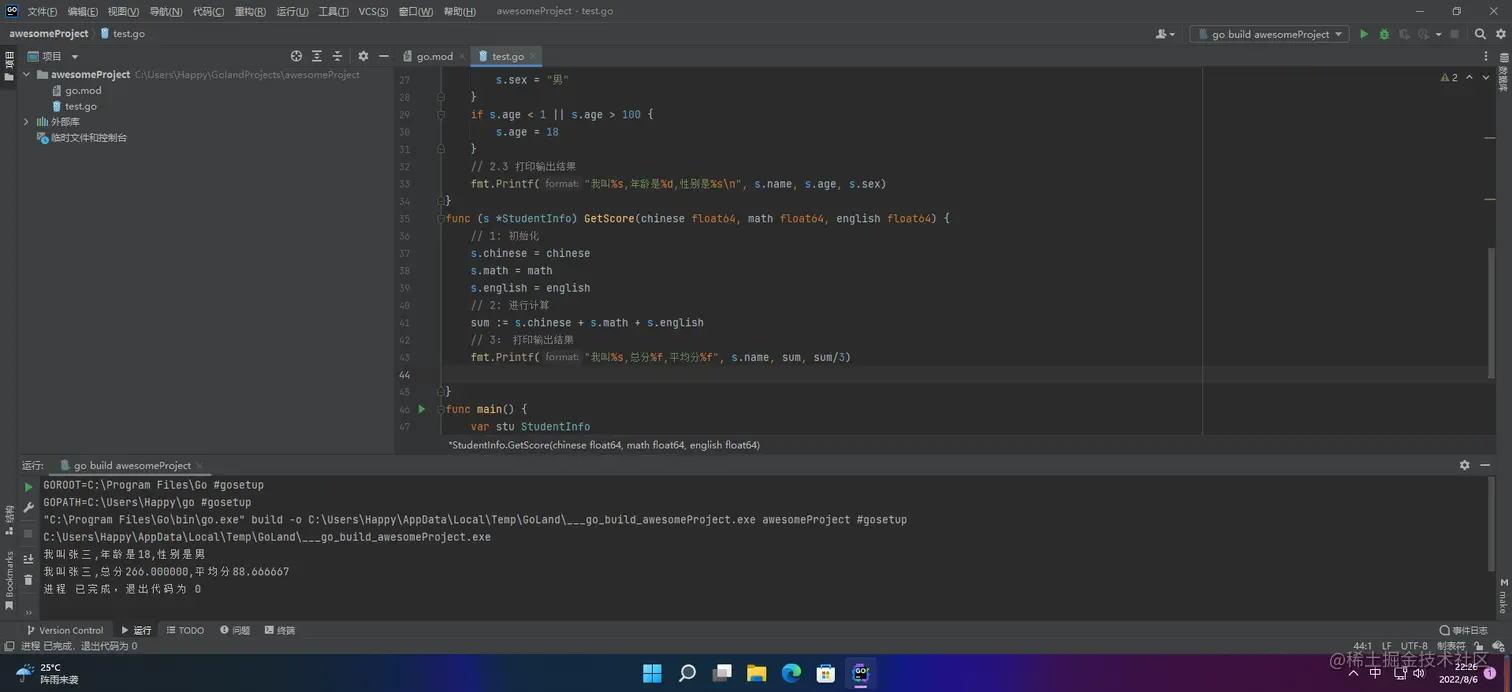Open run configuration wrench in Run panel
The height and width of the screenshot is (692, 1512).
[x=28, y=508]
